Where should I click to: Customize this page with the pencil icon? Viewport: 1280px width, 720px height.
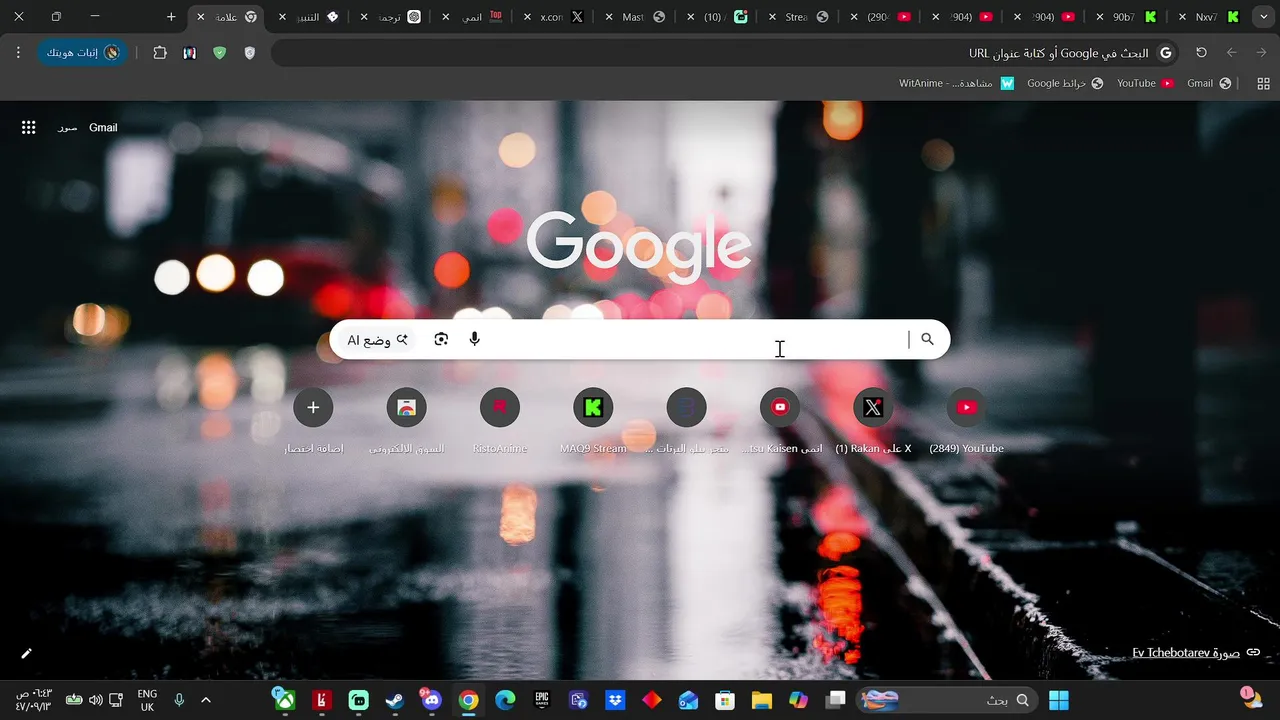click(27, 653)
